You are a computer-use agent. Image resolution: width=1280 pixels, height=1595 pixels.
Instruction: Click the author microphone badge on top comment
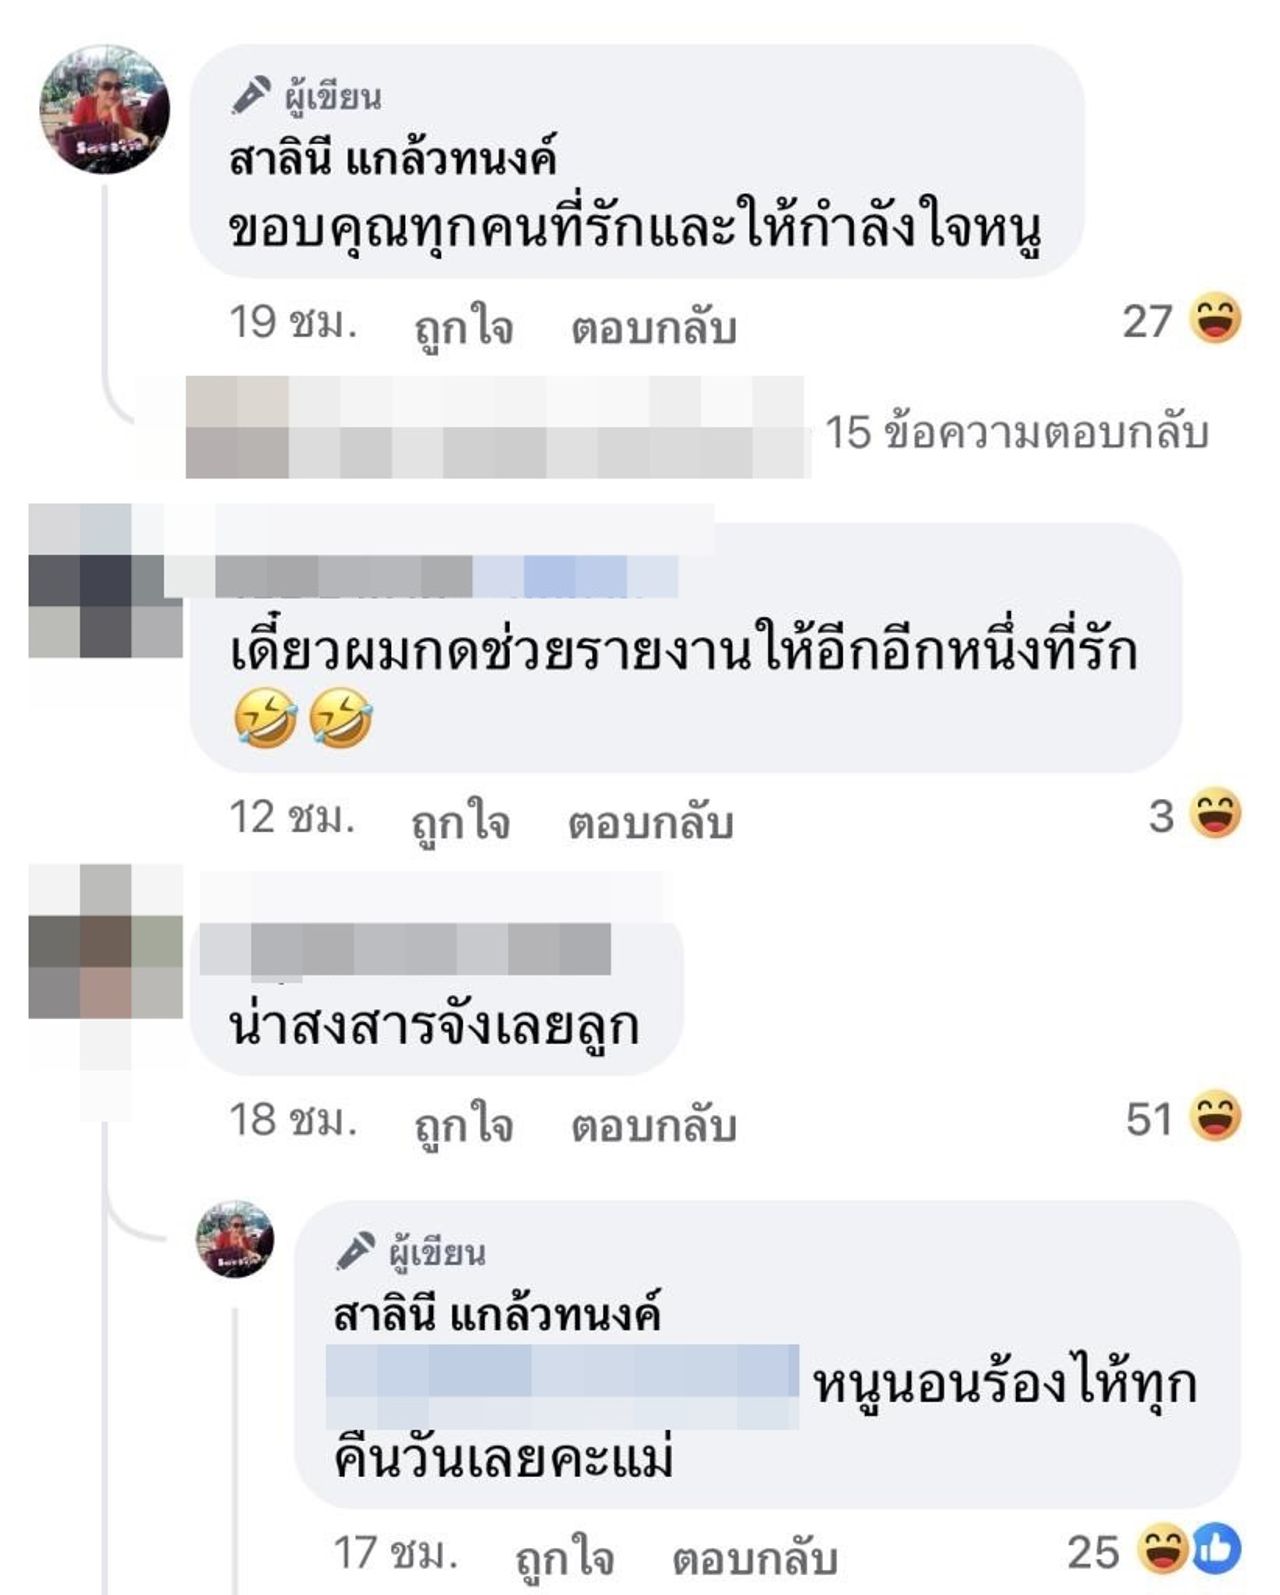click(x=251, y=94)
